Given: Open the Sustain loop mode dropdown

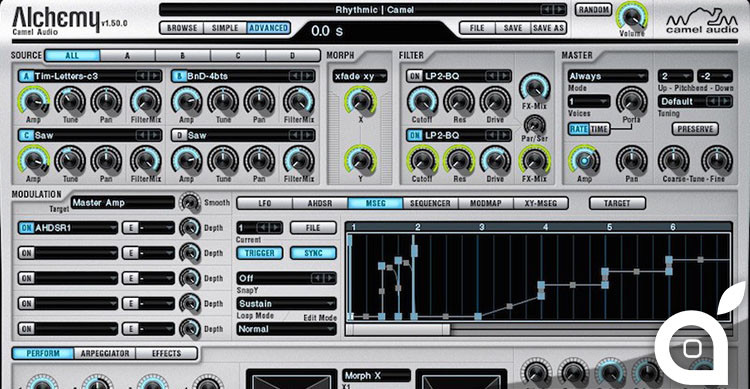Looking at the screenshot, I should pyautogui.click(x=287, y=303).
